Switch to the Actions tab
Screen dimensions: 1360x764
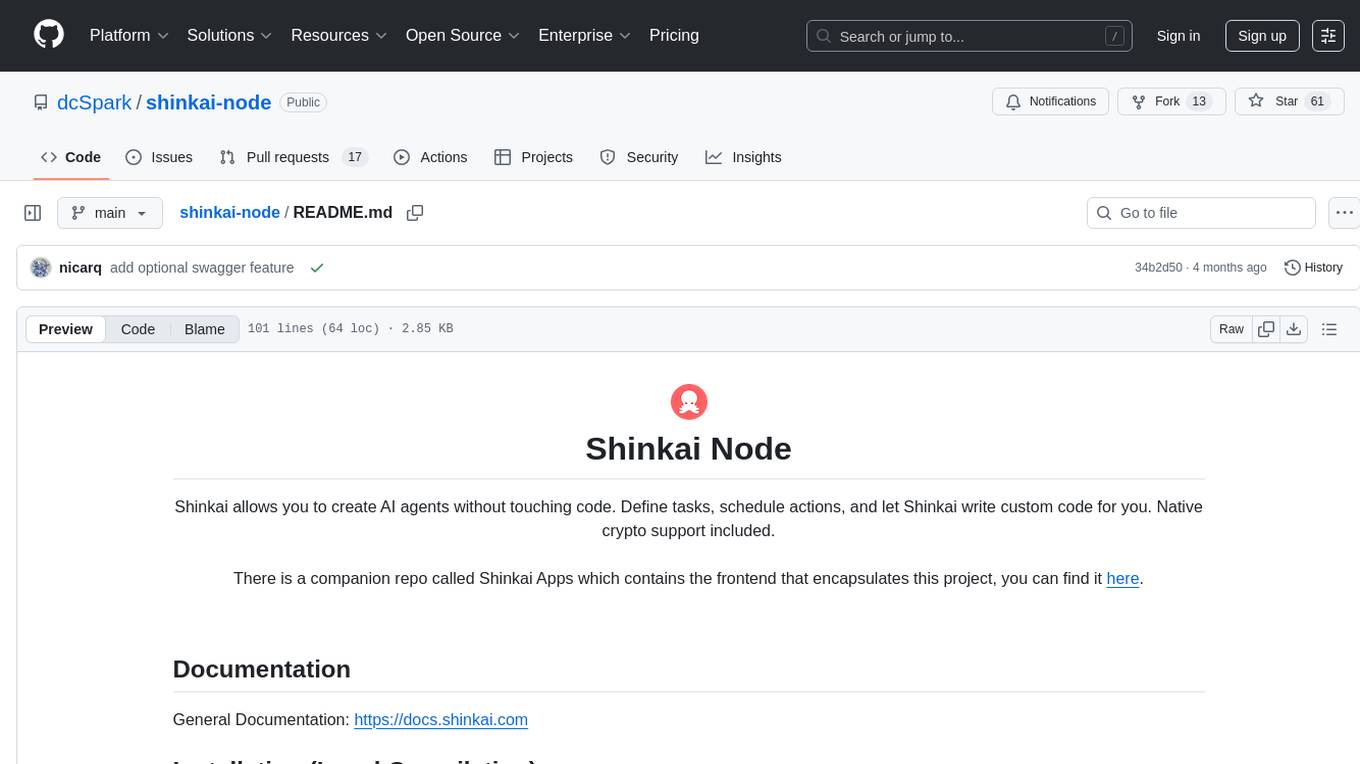(431, 157)
